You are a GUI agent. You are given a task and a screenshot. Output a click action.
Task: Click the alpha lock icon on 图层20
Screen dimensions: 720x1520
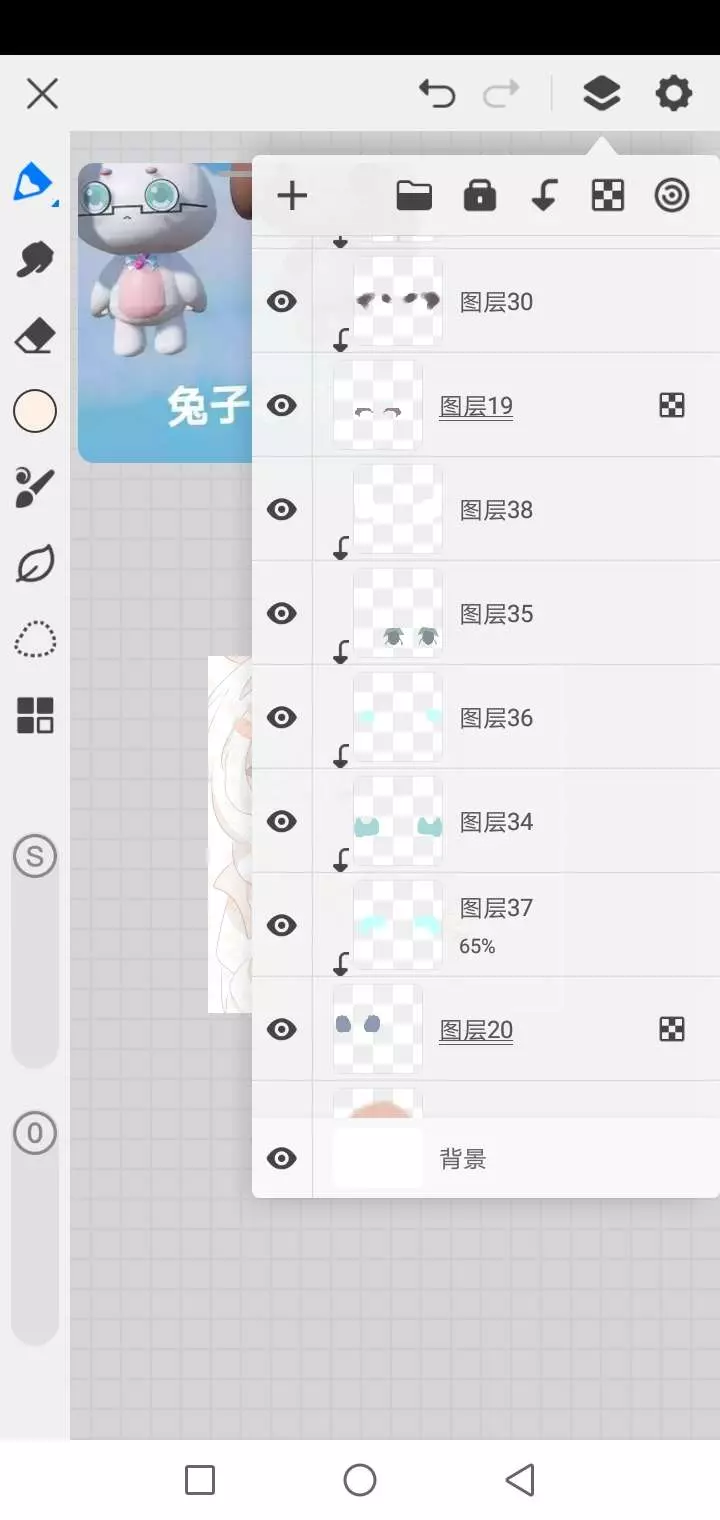(x=672, y=1029)
